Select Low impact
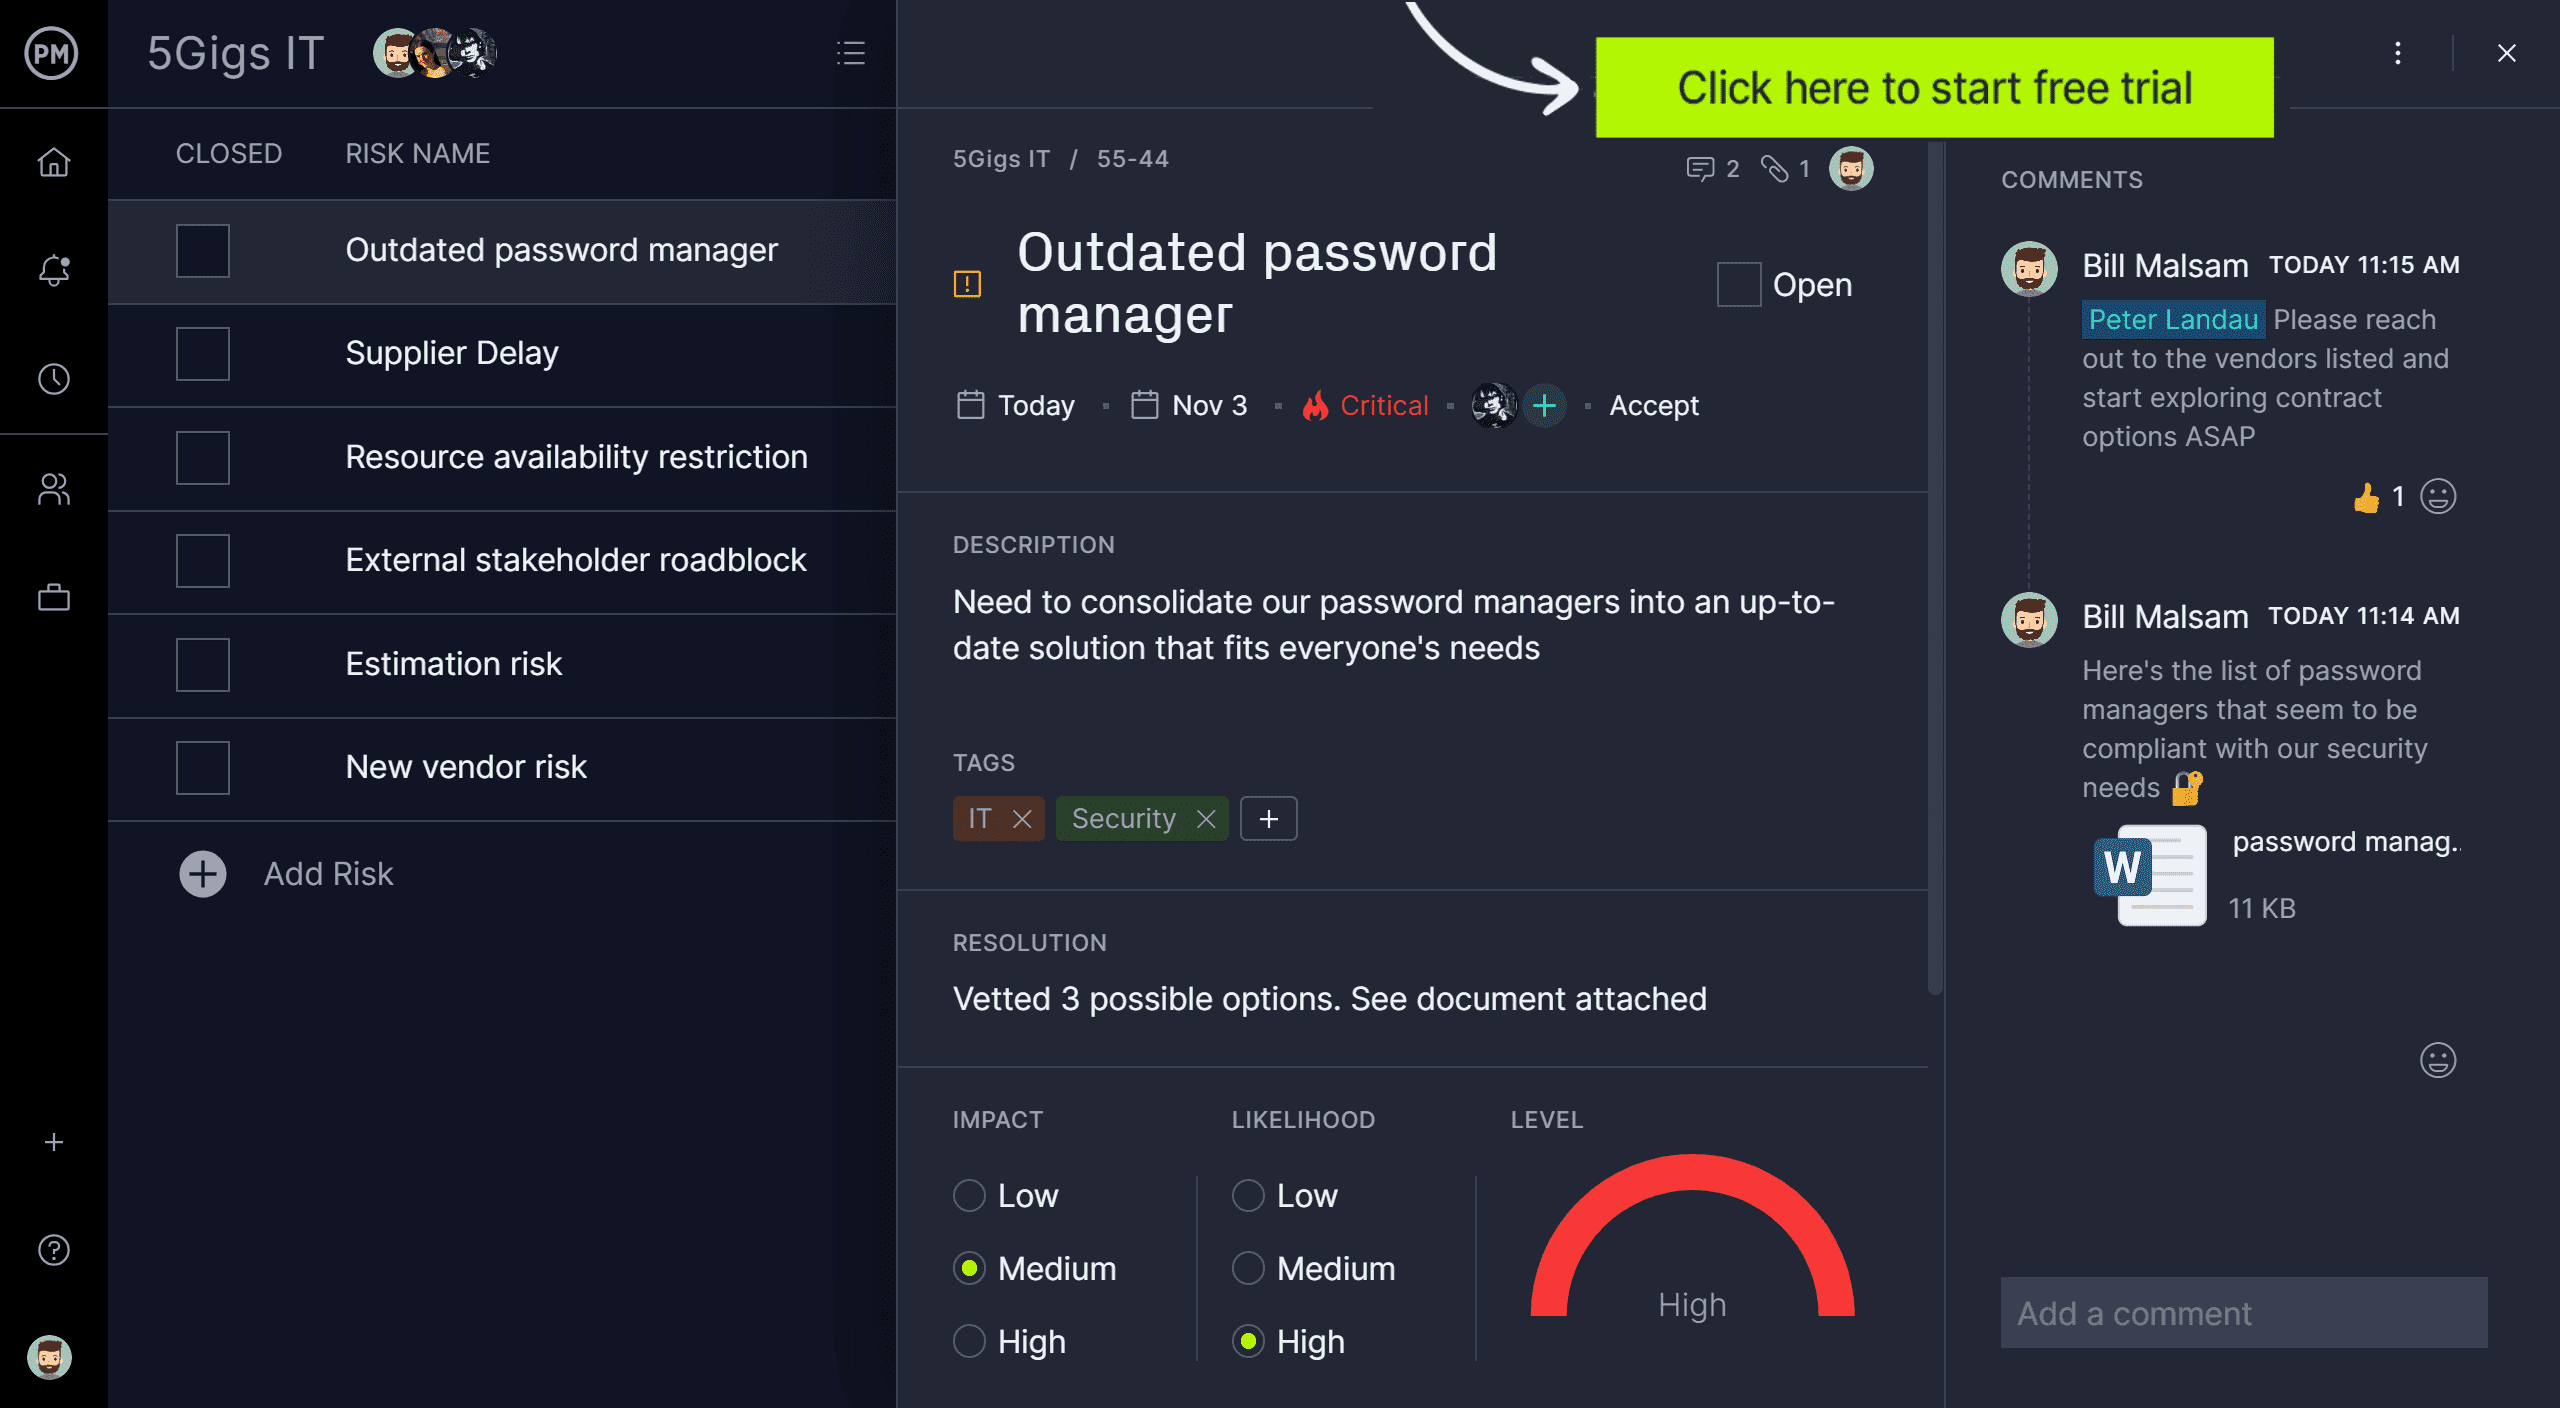2560x1408 pixels. point(969,1195)
